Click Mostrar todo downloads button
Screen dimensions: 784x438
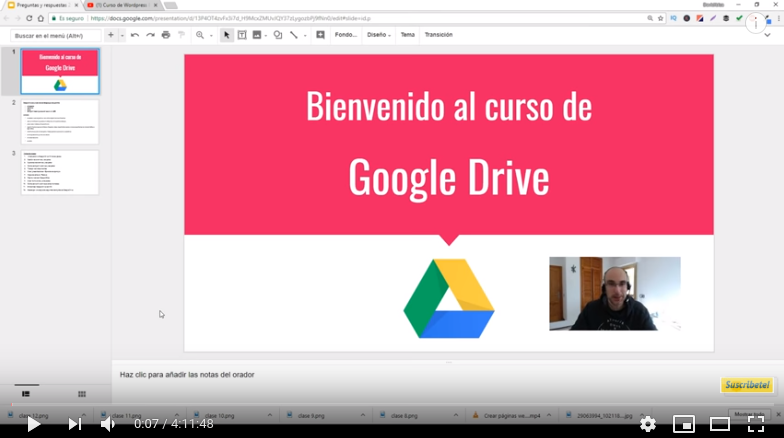tap(749, 414)
